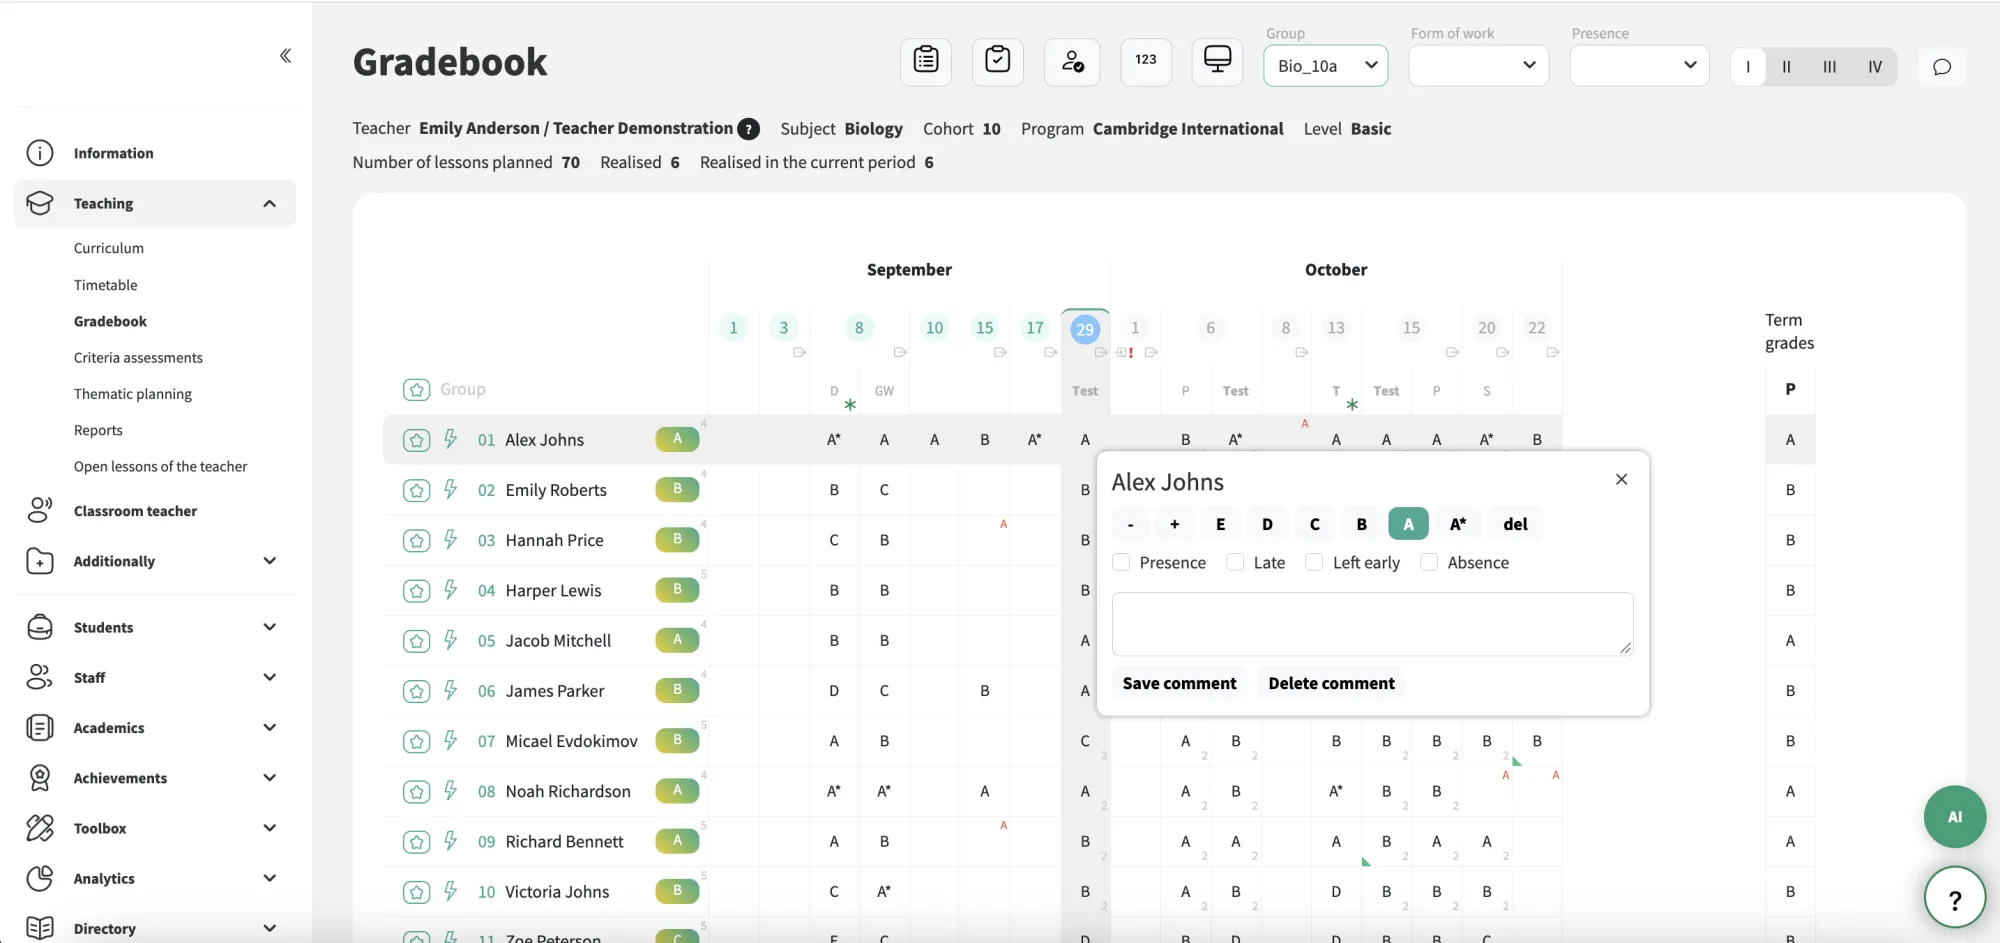
Task: Click the star icon for Jacob Mitchell
Action: click(416, 641)
